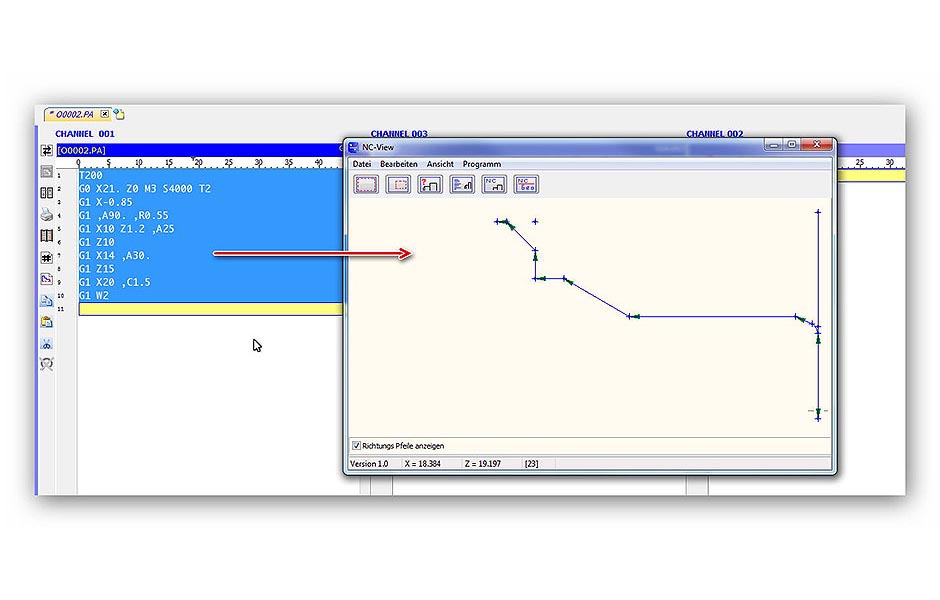Click the second NC-View toolbar dotted-frame icon
Image resolution: width=940 pixels, height=600 pixels.
point(398,184)
